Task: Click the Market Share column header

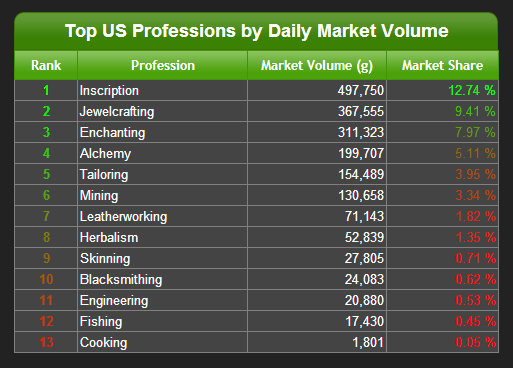Action: pos(442,65)
